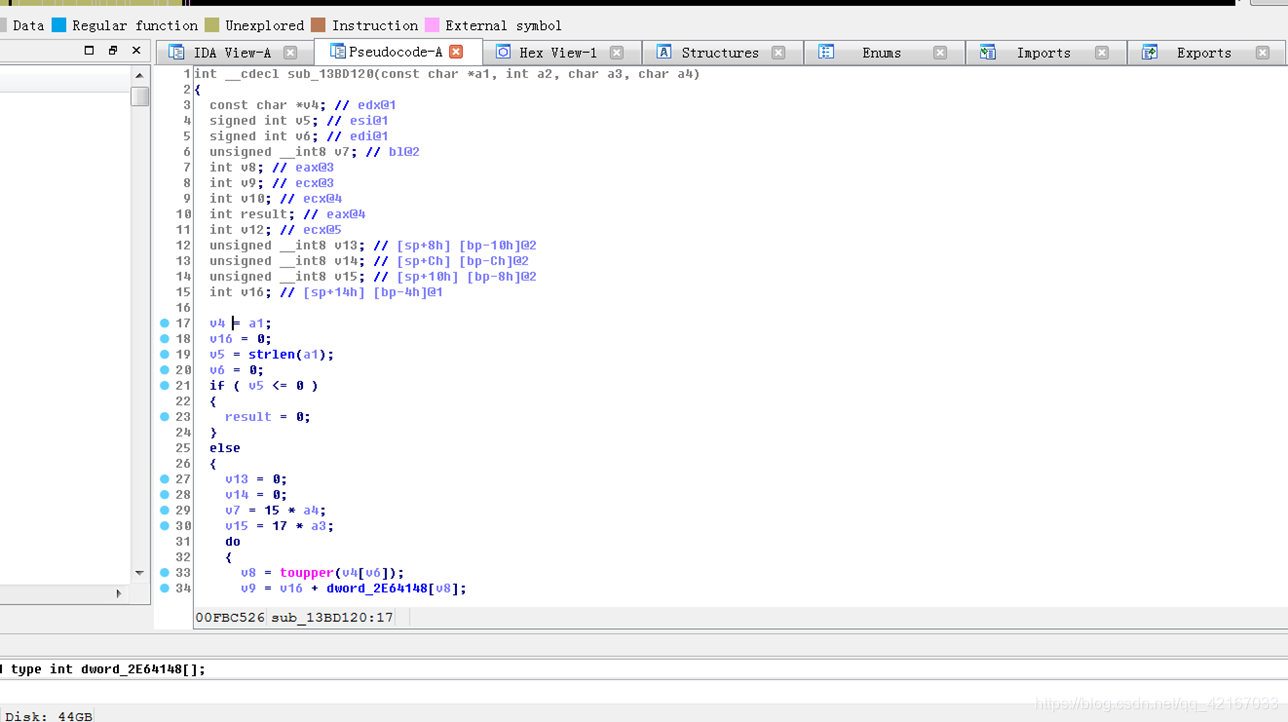Toggle breakpoint dot on line 18
Image resolution: width=1288 pixels, height=722 pixels.
point(164,339)
